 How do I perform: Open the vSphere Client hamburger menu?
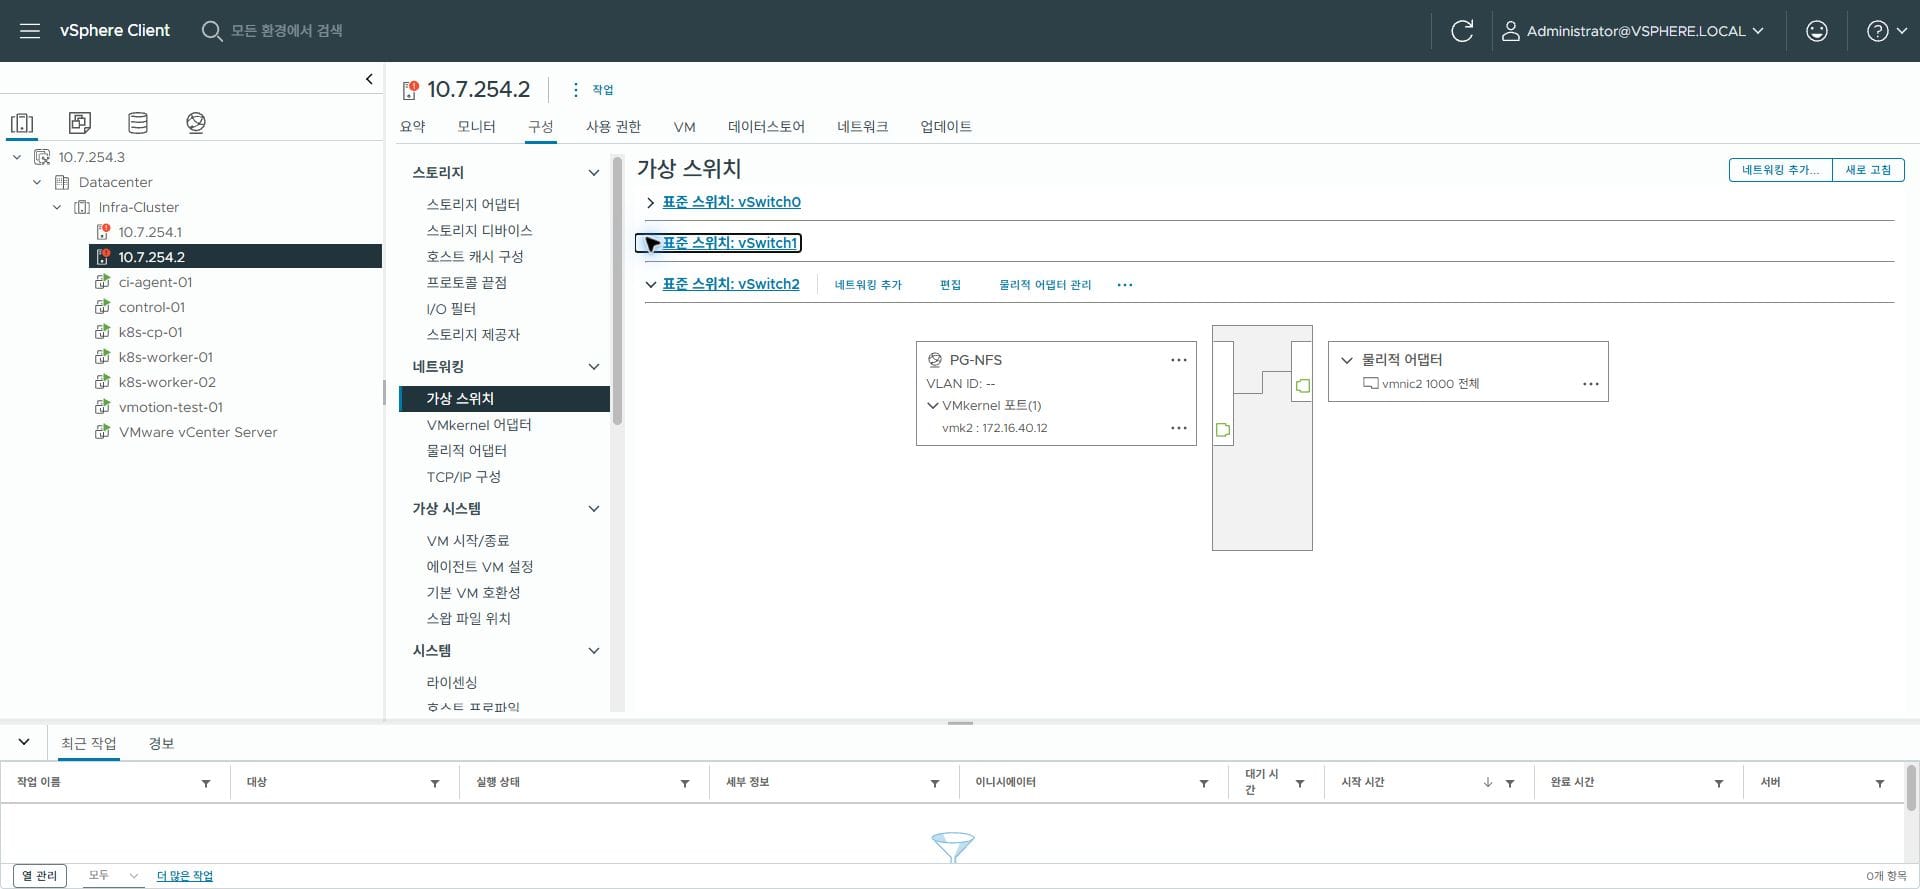point(30,31)
